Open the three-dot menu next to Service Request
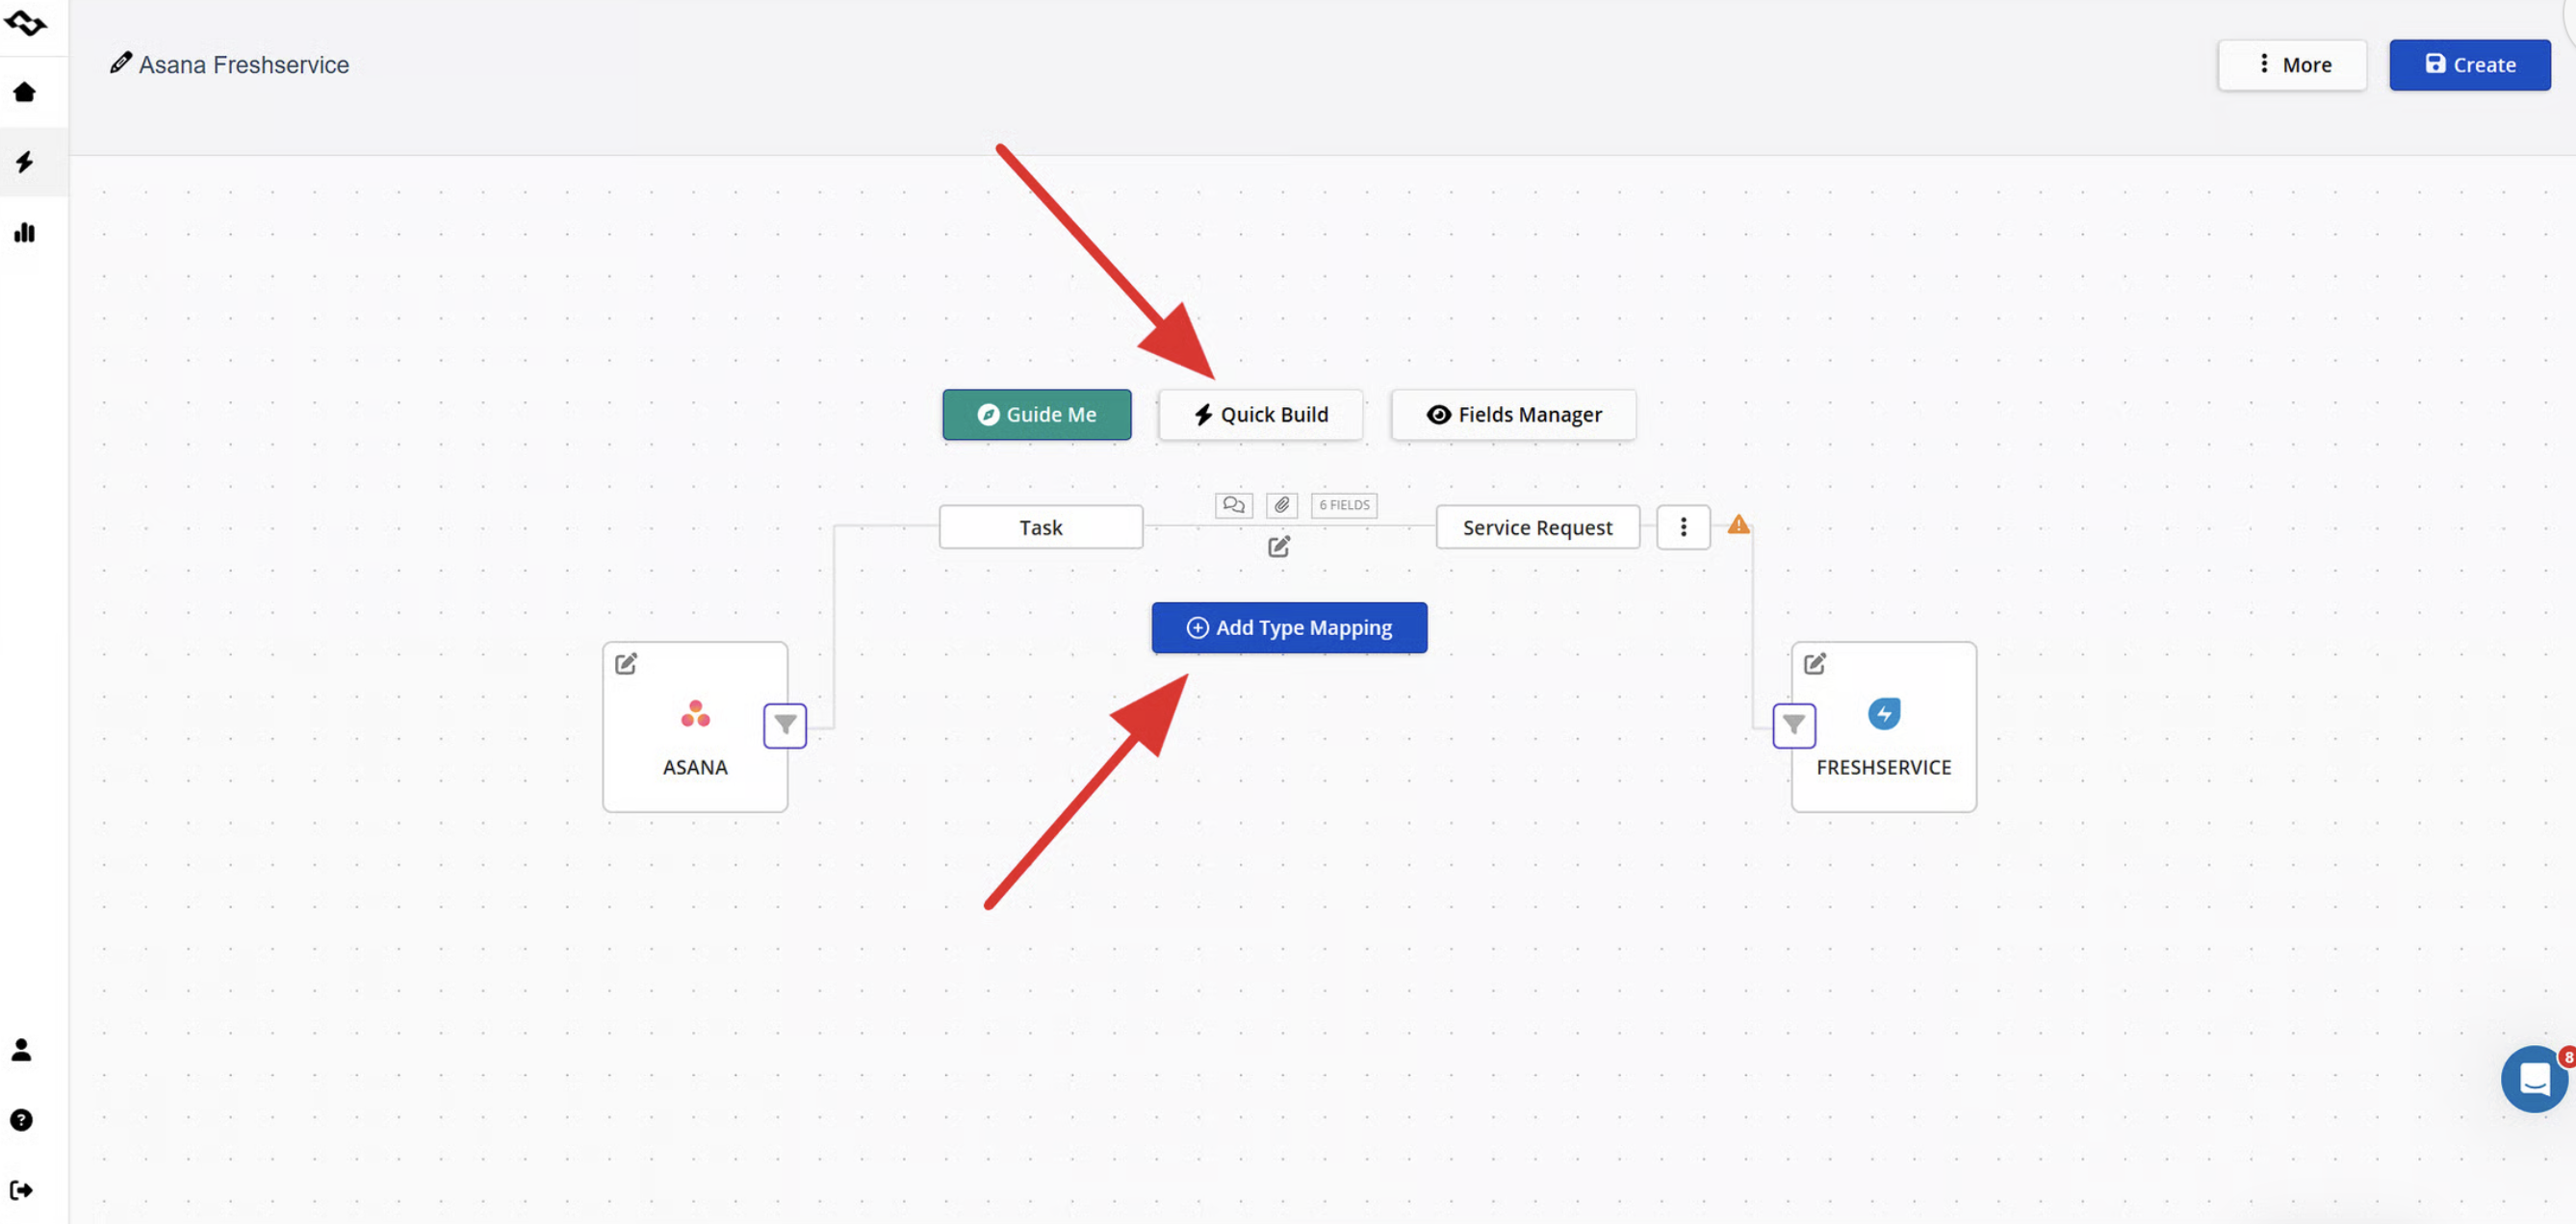Image resolution: width=2576 pixels, height=1224 pixels. (1683, 527)
